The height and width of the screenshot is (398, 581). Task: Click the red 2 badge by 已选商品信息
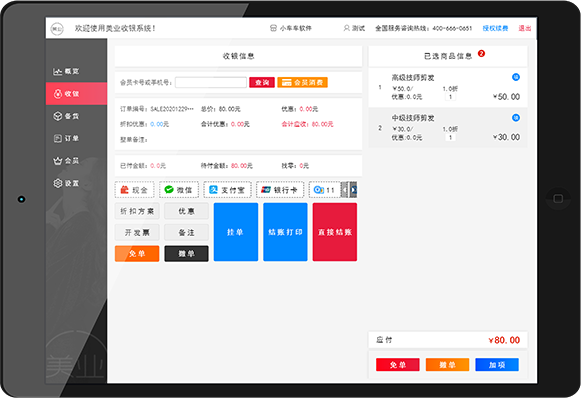pos(481,53)
